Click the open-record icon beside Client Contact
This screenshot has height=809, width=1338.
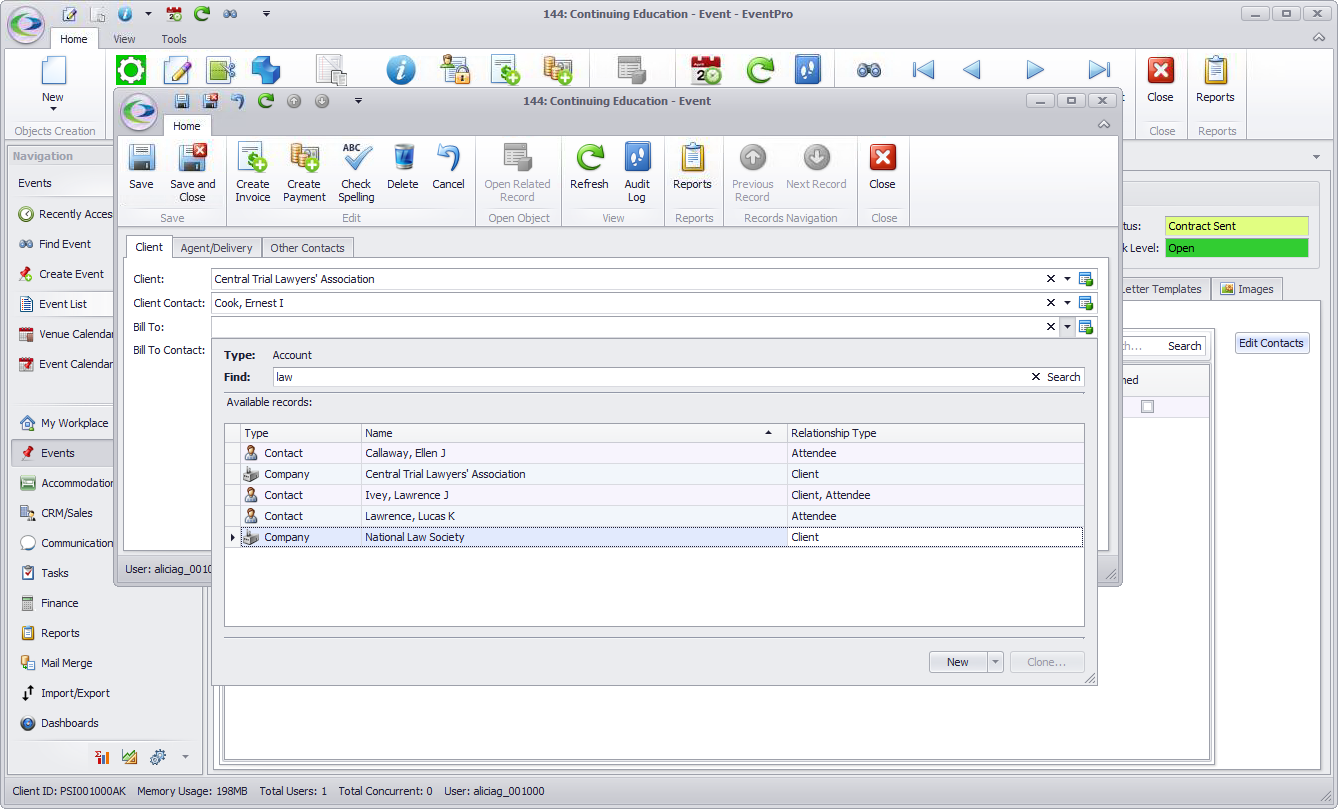[1086, 303]
